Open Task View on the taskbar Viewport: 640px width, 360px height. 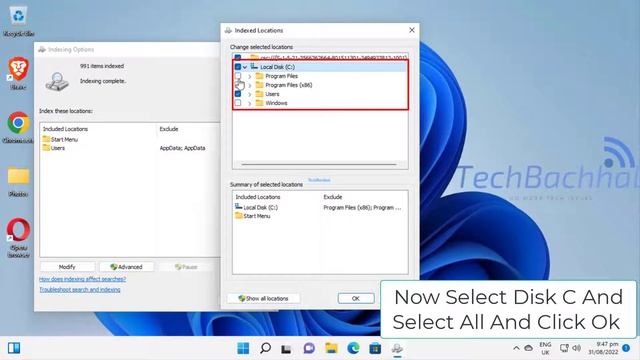click(x=287, y=349)
